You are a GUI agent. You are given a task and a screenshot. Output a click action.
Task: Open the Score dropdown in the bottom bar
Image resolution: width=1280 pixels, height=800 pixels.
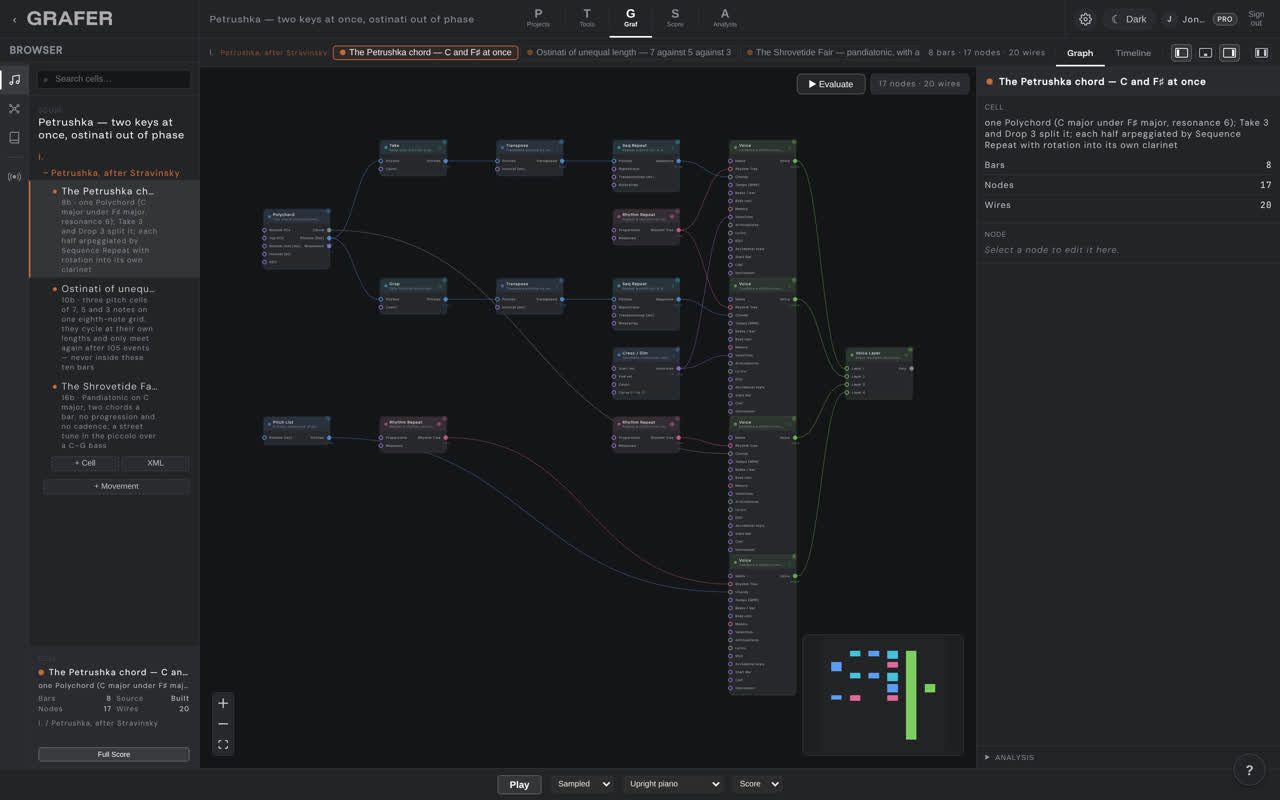757,784
